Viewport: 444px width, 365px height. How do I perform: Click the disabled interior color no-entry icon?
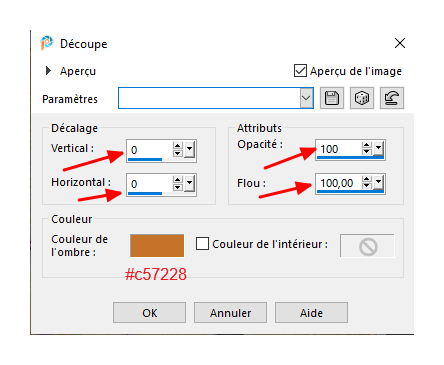click(x=368, y=247)
